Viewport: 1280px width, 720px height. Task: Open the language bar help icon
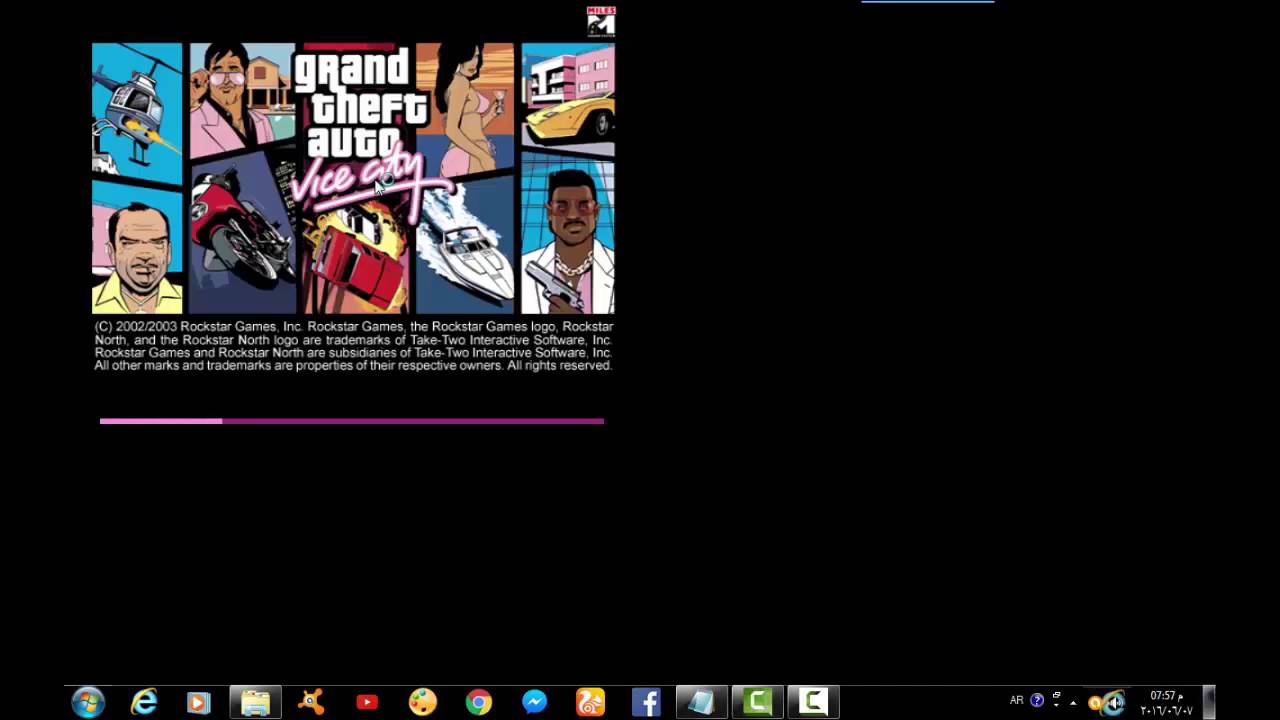coord(1037,700)
